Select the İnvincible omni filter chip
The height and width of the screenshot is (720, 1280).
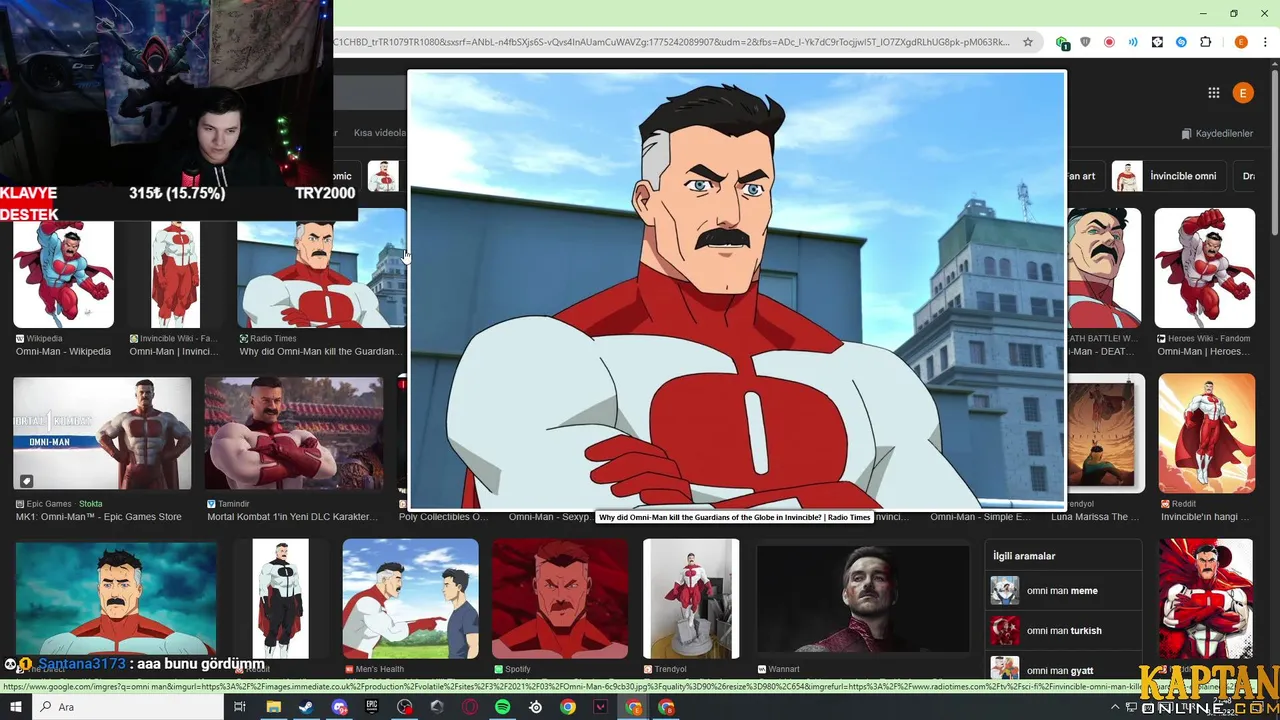[1167, 176]
